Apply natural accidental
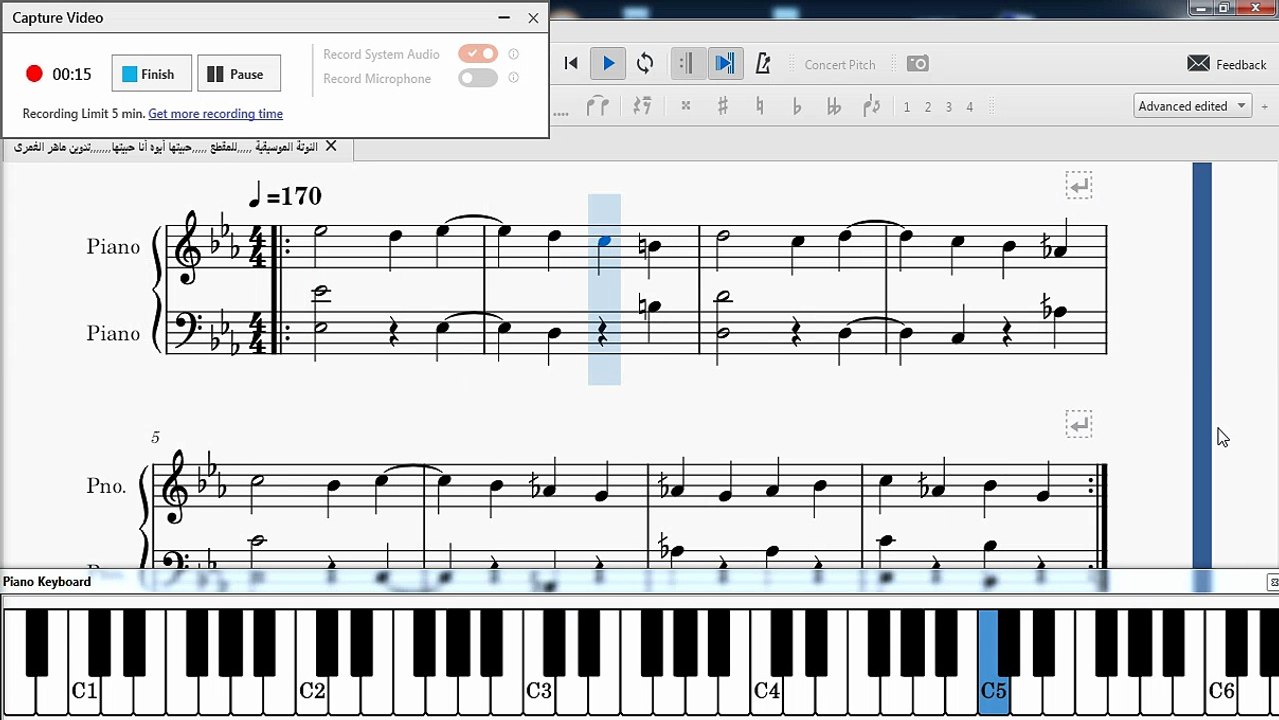The width and height of the screenshot is (1279, 720). (x=760, y=106)
